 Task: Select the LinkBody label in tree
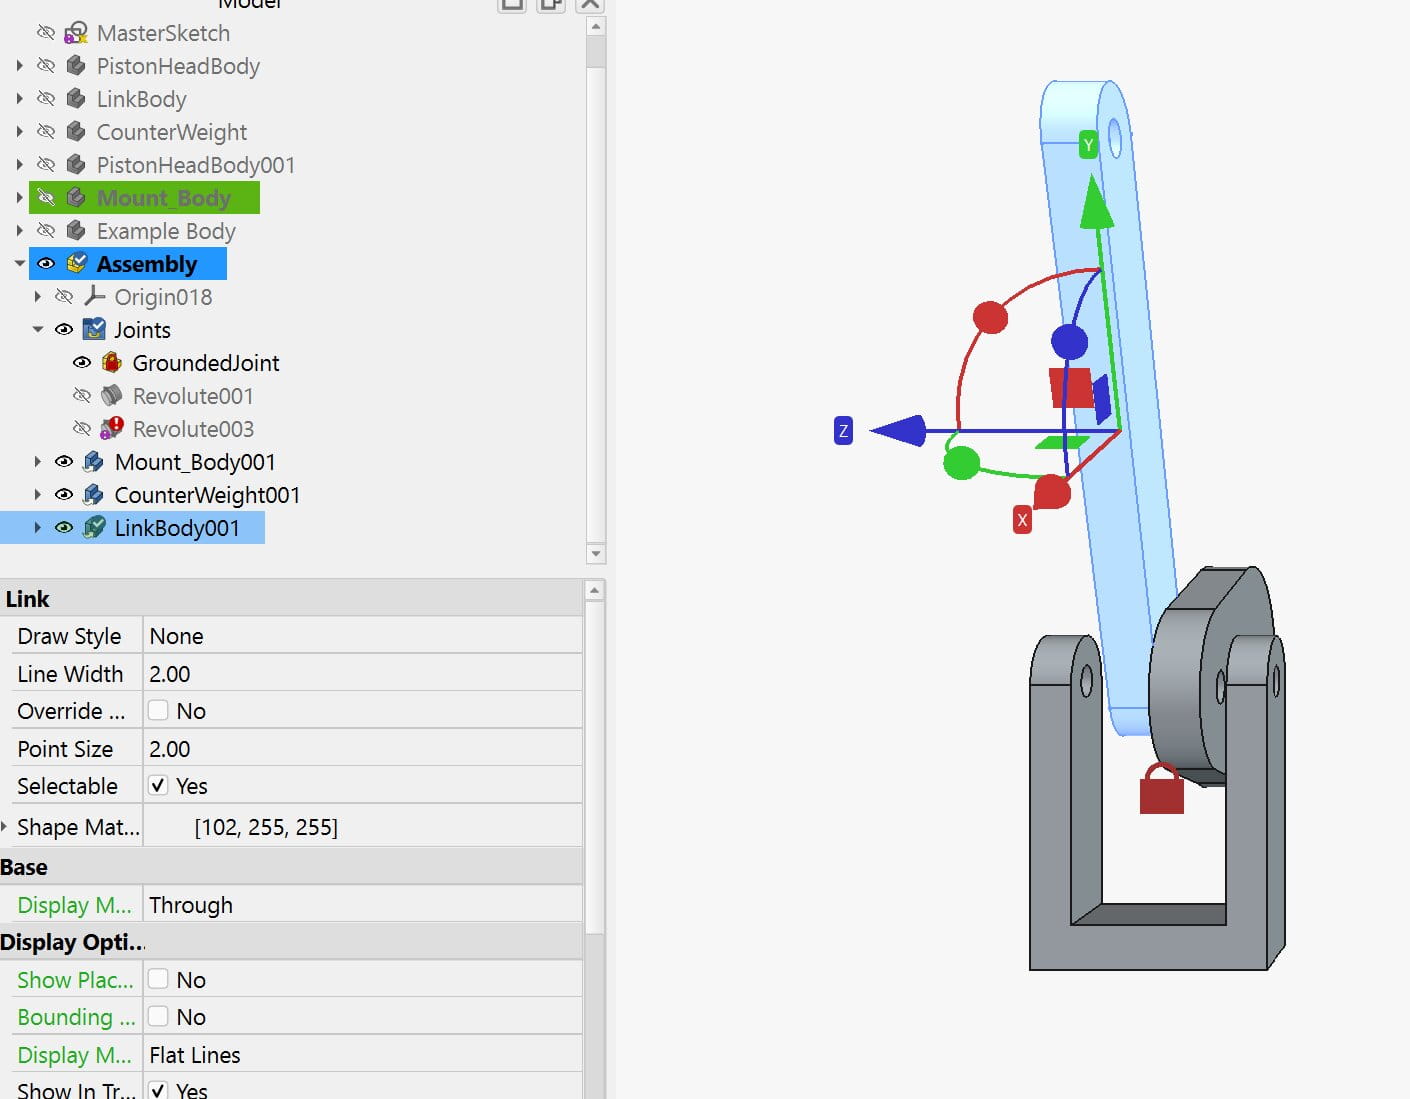click(x=141, y=99)
